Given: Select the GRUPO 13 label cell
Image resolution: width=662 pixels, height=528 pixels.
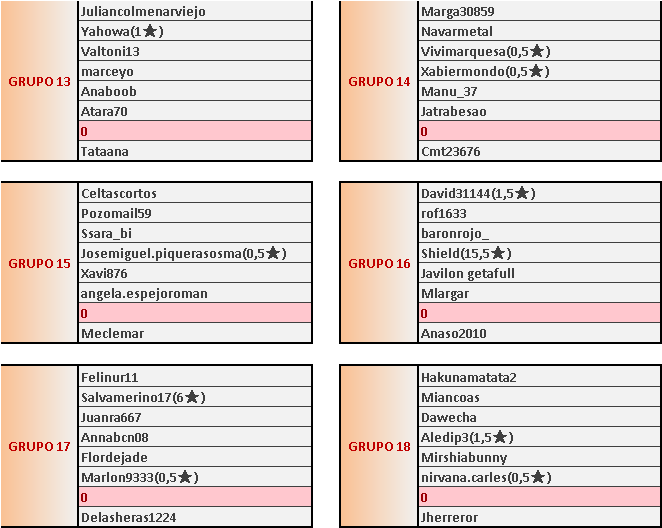Looking at the screenshot, I should [40, 81].
